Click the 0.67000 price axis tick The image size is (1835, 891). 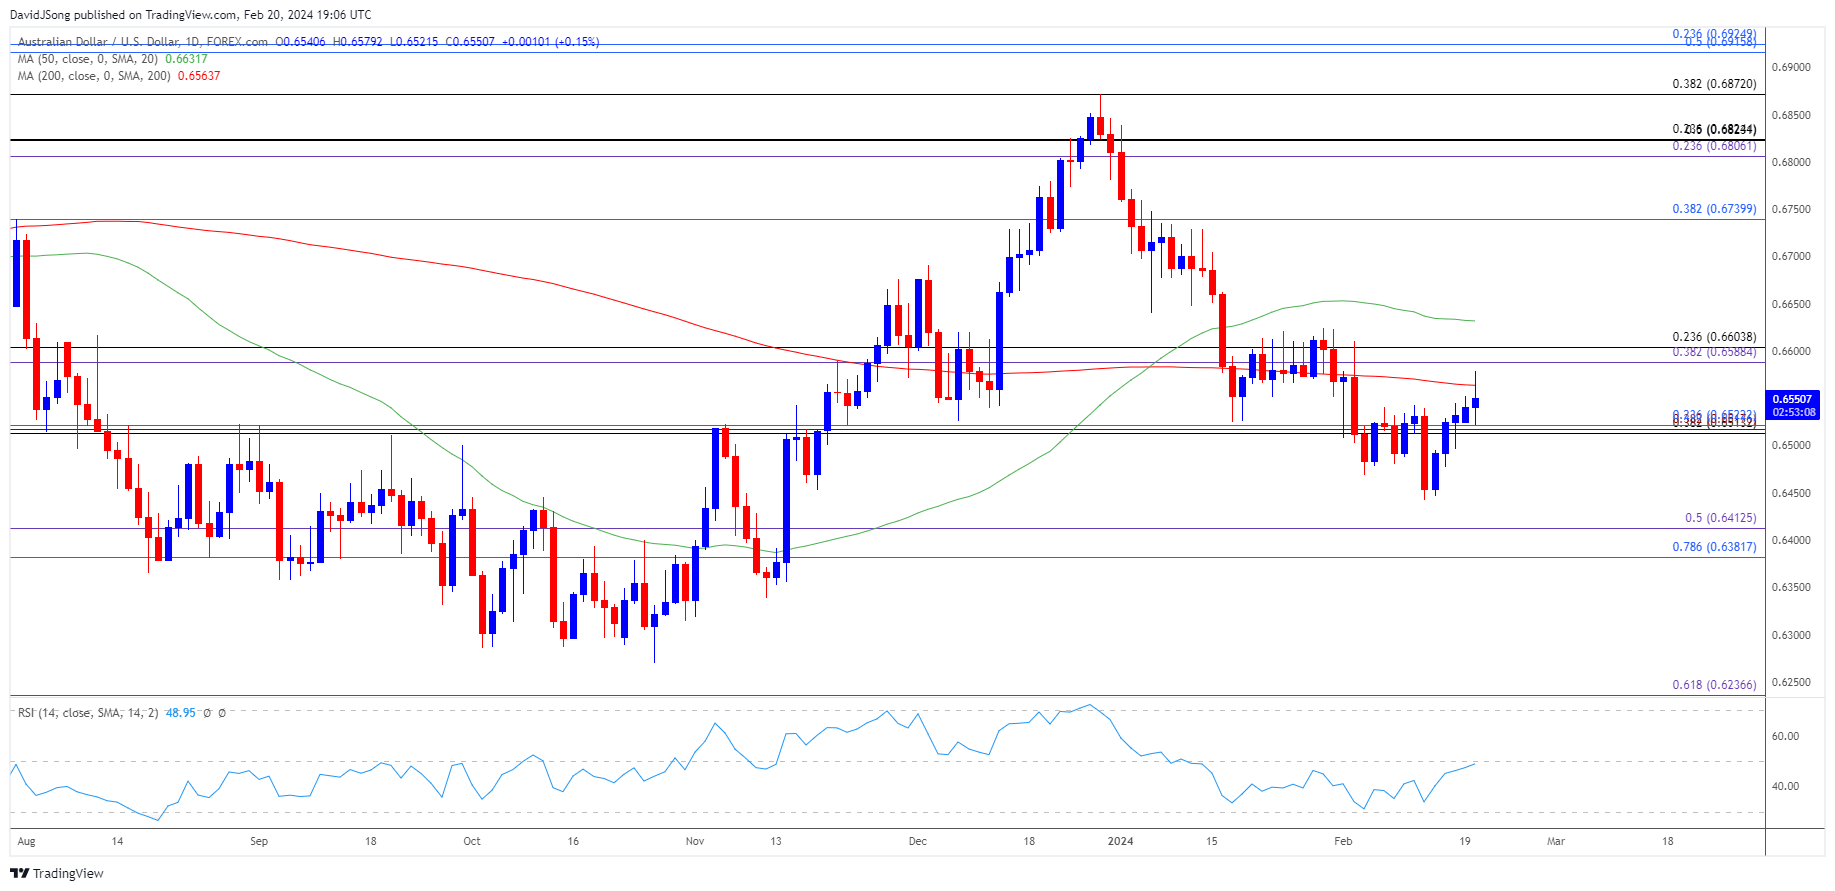pos(1791,257)
